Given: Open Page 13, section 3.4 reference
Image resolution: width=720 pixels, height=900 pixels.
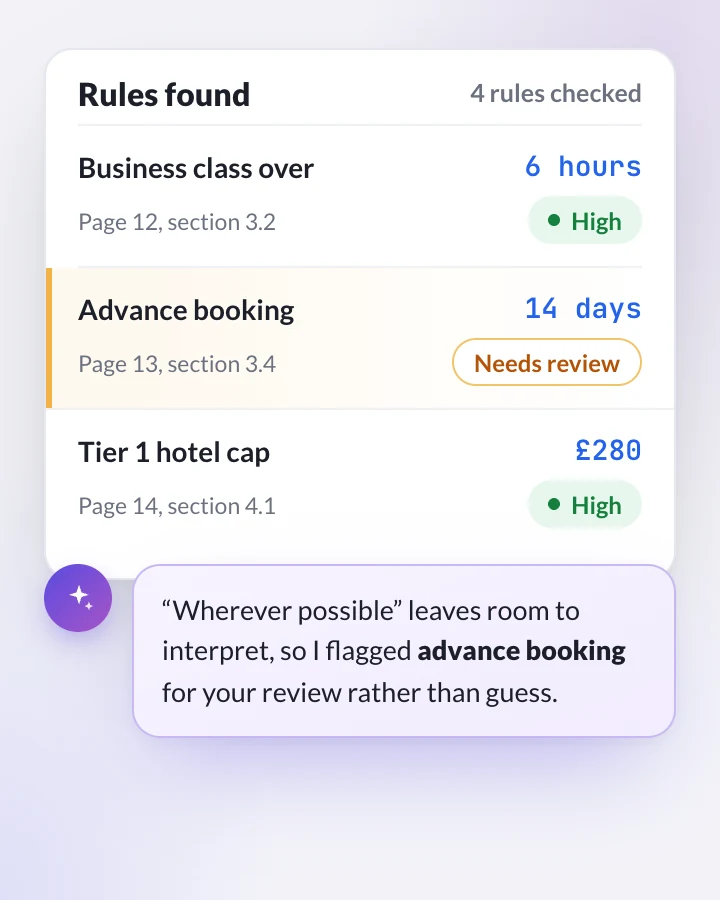Looking at the screenshot, I should 177,364.
